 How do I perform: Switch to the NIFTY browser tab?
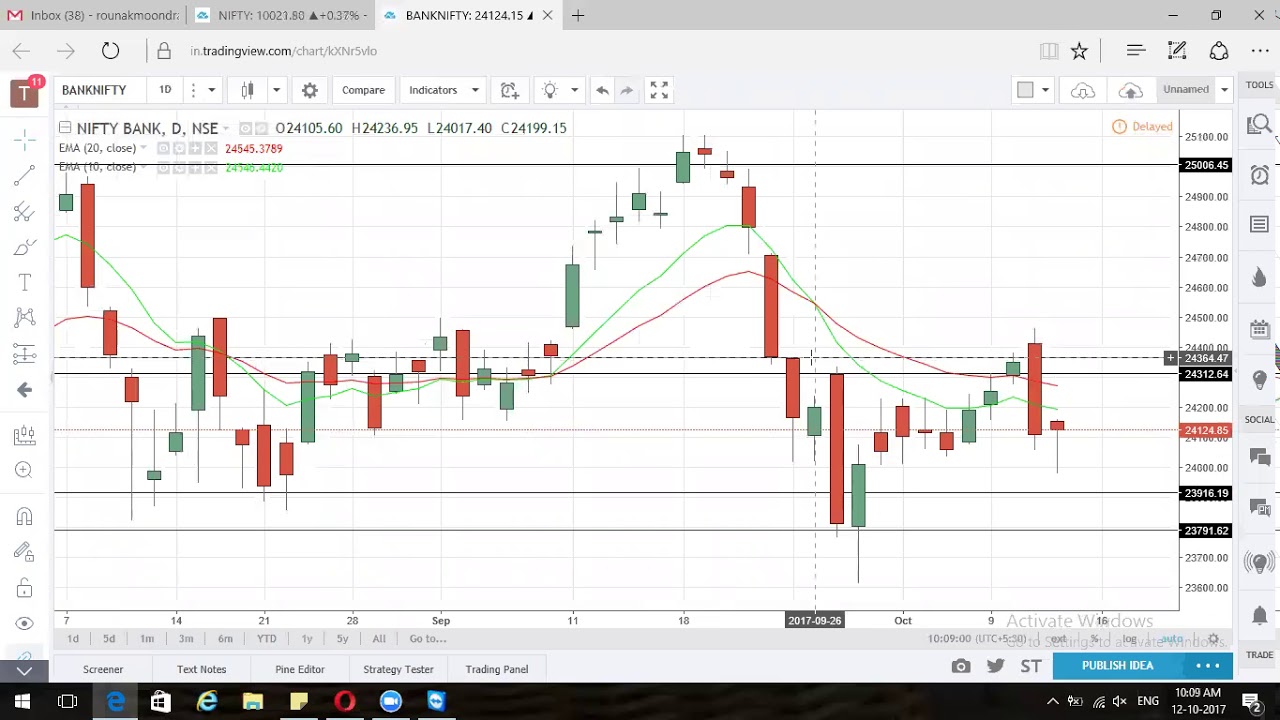point(281,15)
